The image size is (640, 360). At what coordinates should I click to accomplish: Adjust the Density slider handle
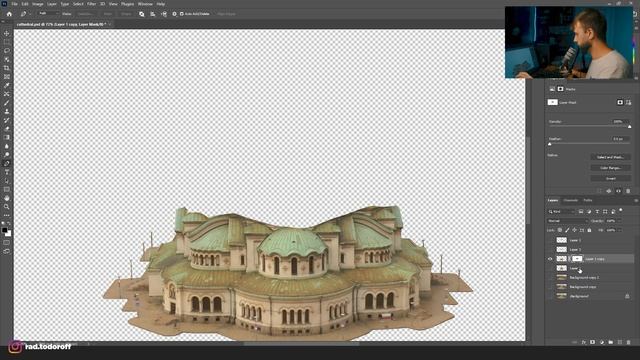pos(629,127)
